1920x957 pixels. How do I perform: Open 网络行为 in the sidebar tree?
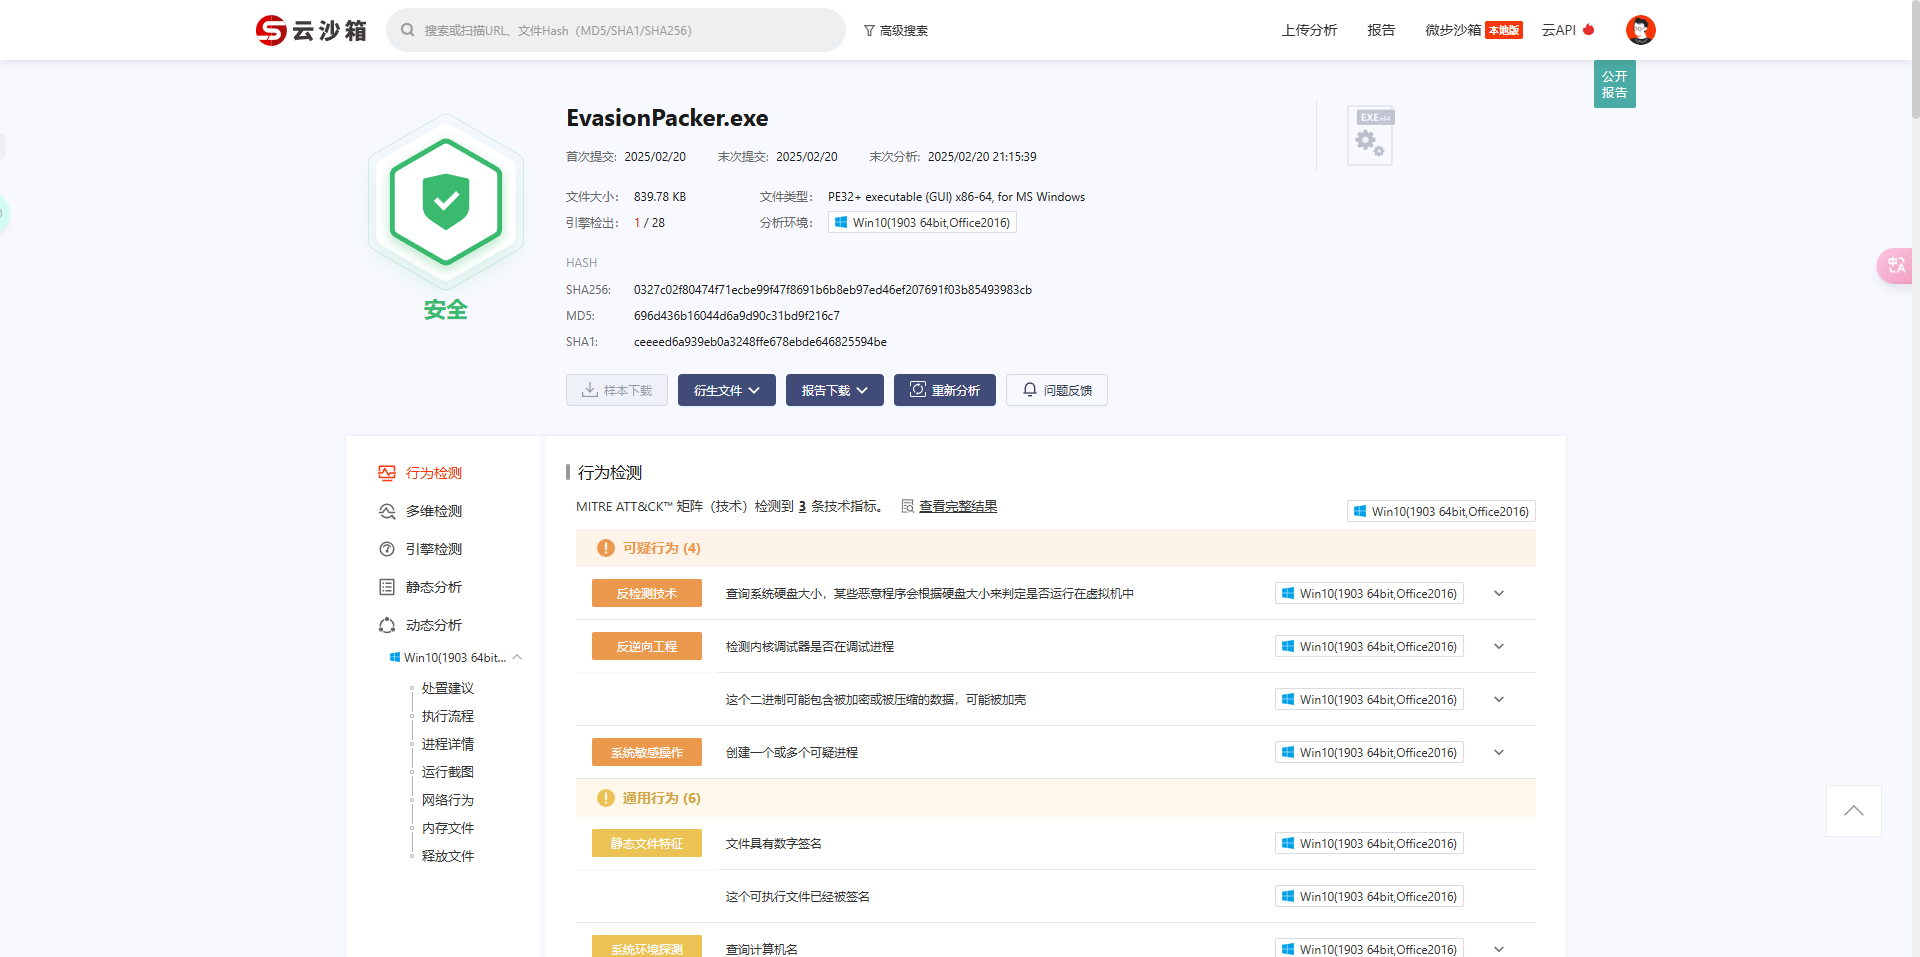click(x=448, y=800)
